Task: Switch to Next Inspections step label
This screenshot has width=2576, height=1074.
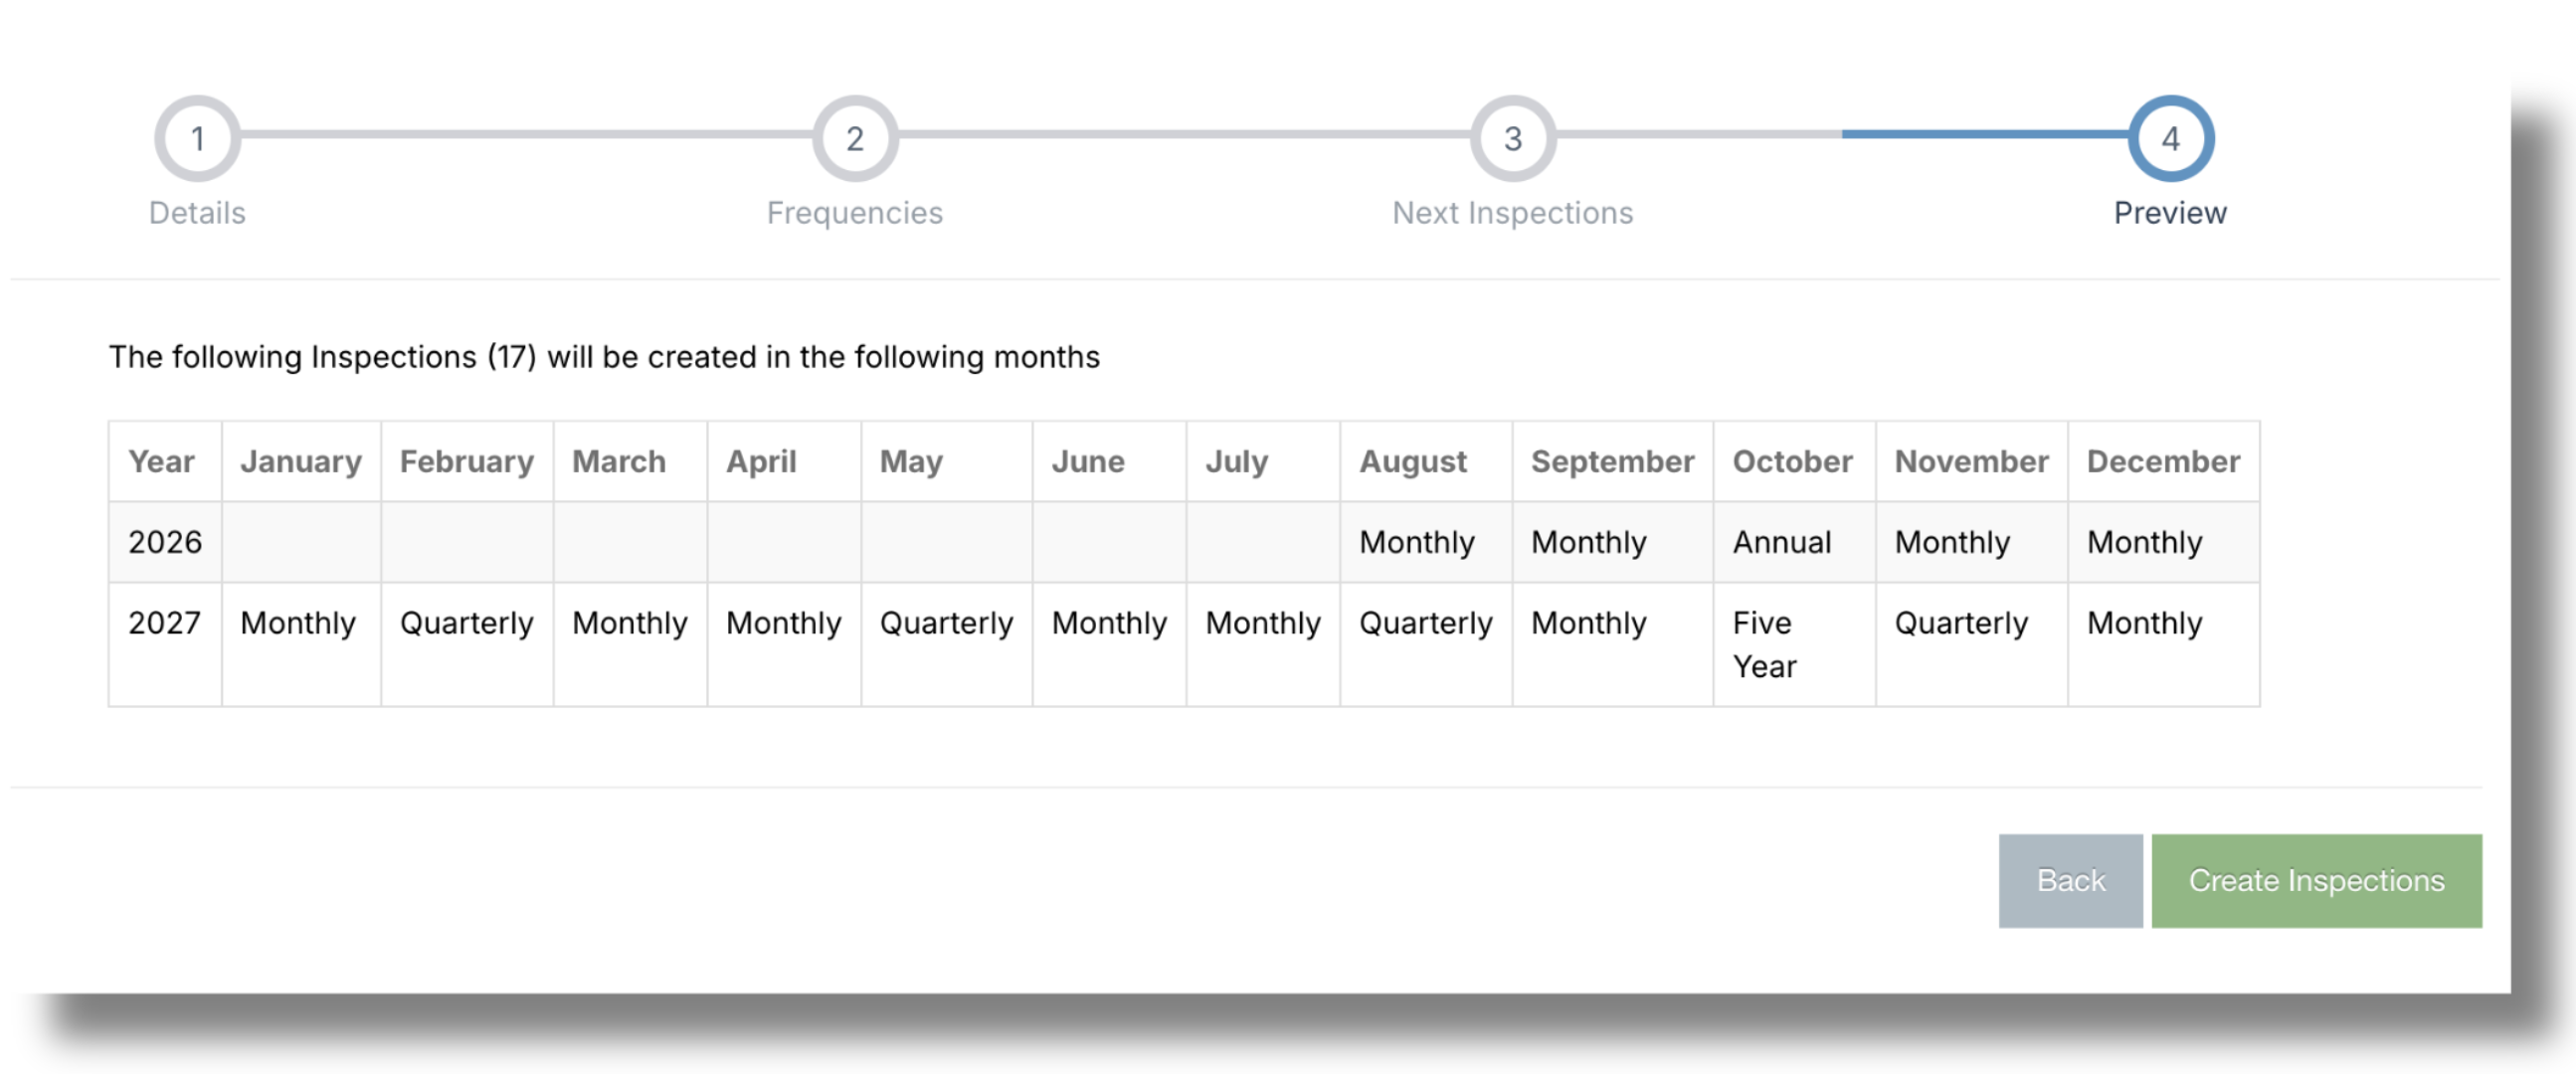Action: [x=1513, y=213]
